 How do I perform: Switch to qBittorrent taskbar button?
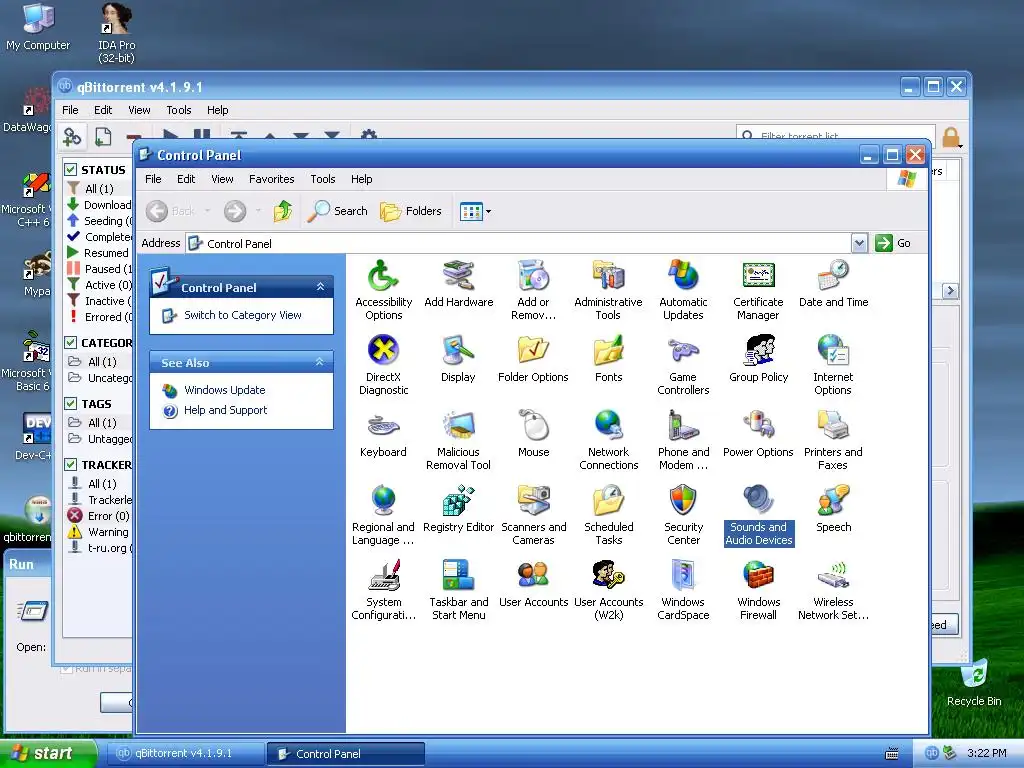click(185, 753)
